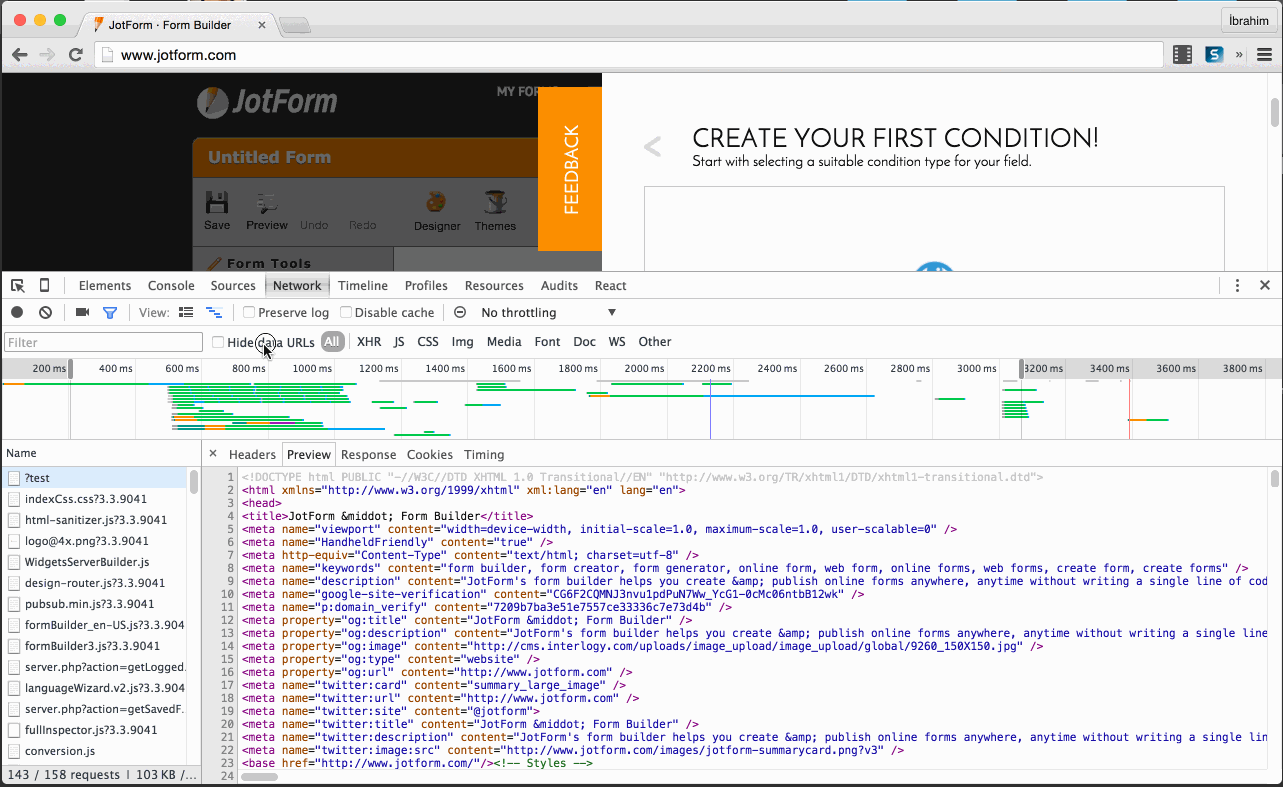The image size is (1283, 787).
Task: Select the conversion.js request
Action: click(94, 751)
